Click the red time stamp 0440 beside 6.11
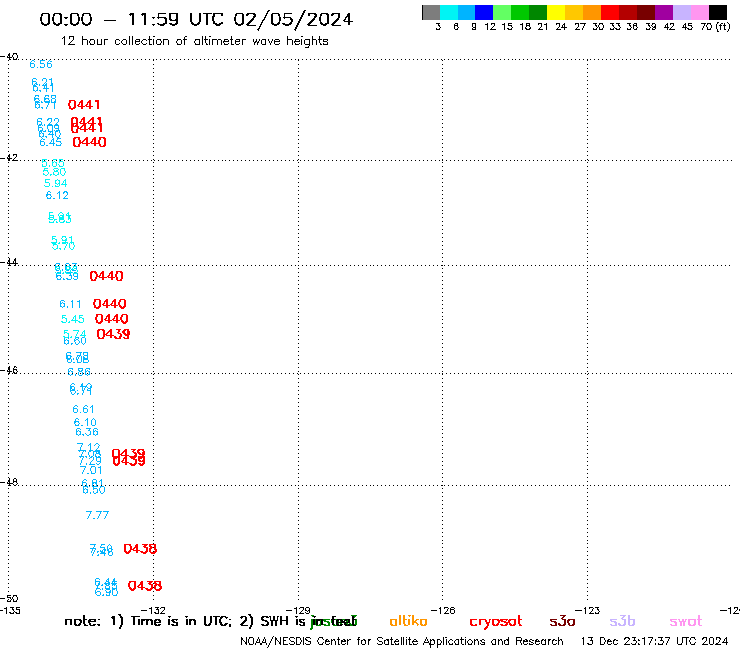This screenshot has height=650, width=740. (109, 304)
